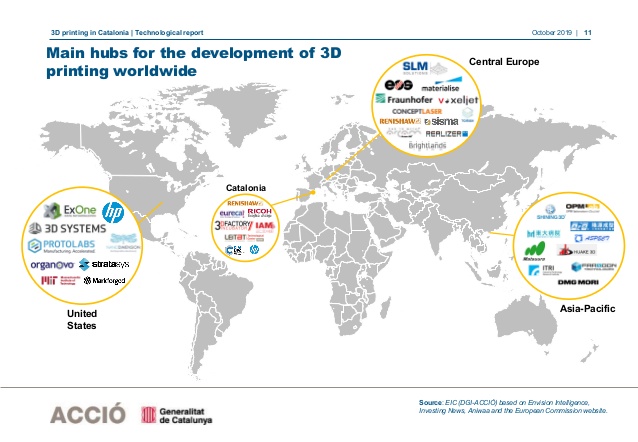638x442 pixels.
Task: Select the Leitat logo
Action: pyautogui.click(x=244, y=237)
